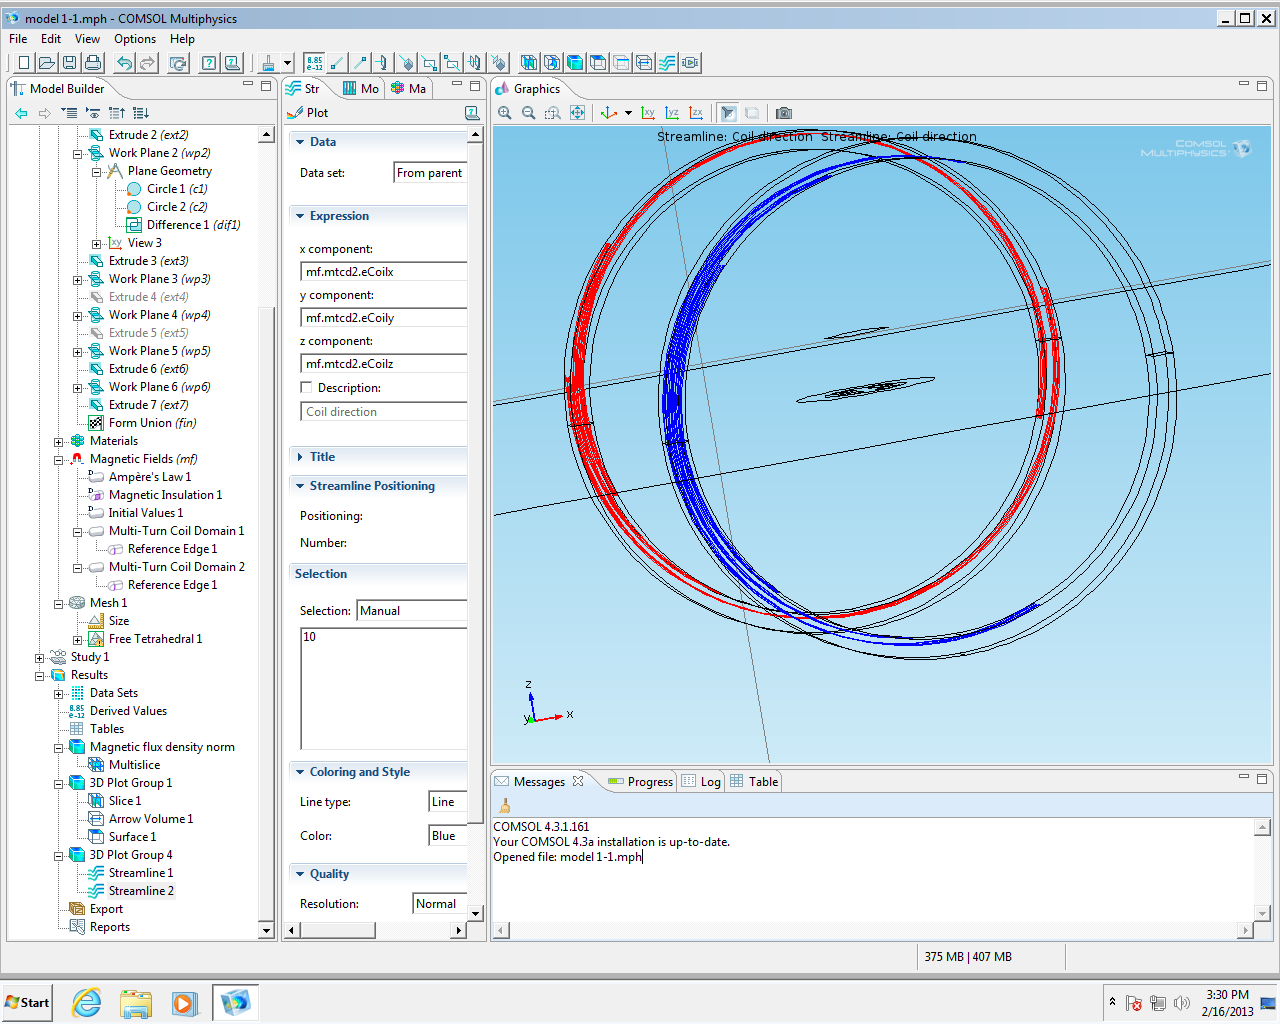Click the clear messages broom icon

tap(505, 806)
